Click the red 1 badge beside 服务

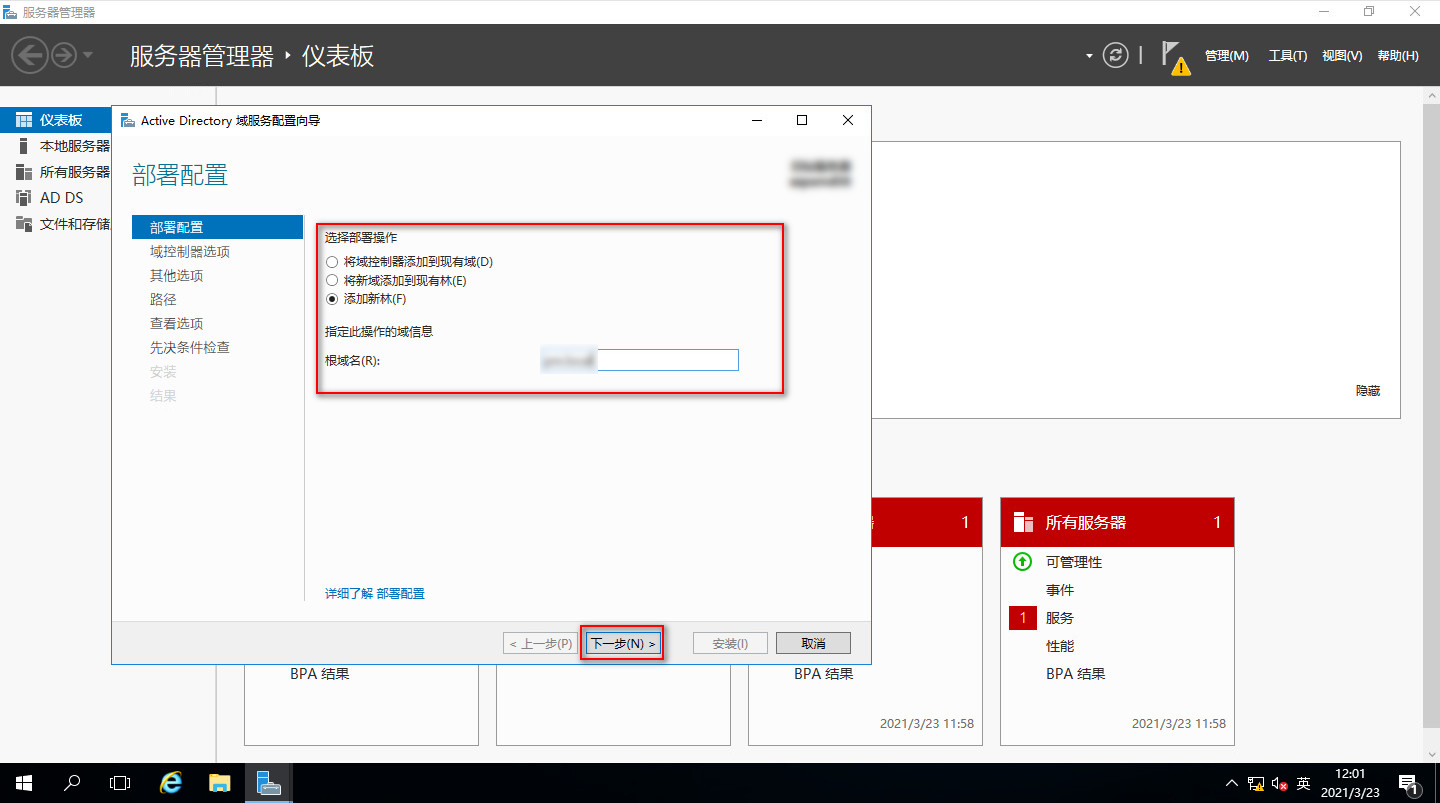tap(1022, 618)
